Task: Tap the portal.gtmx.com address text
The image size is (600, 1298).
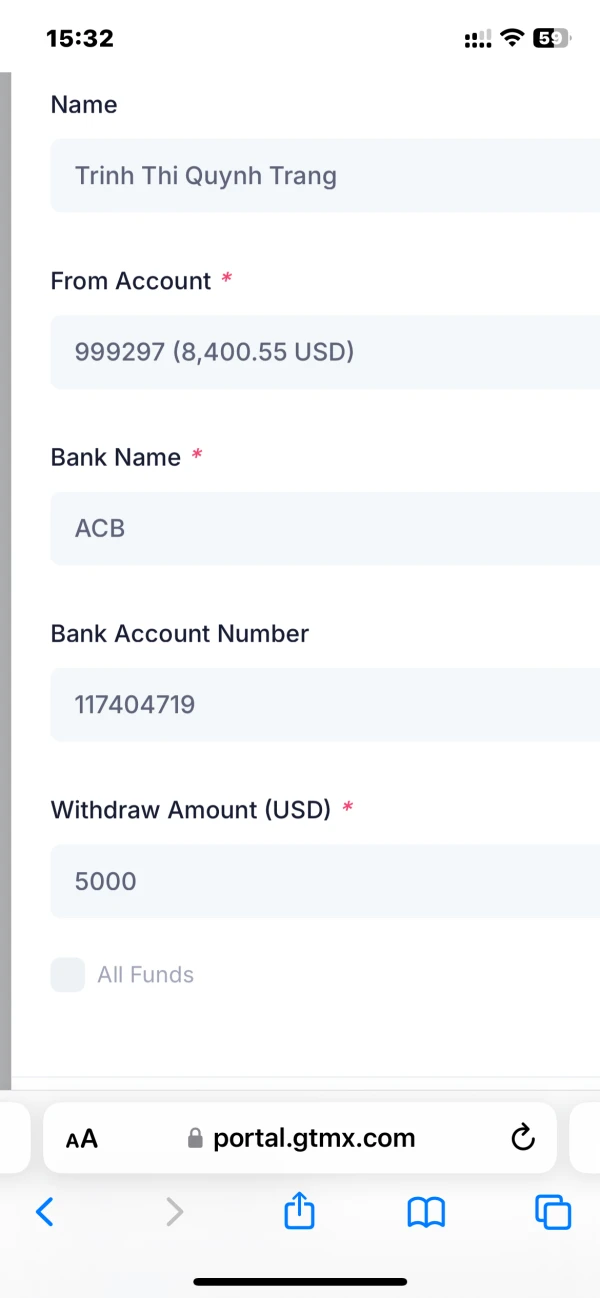Action: (314, 1138)
